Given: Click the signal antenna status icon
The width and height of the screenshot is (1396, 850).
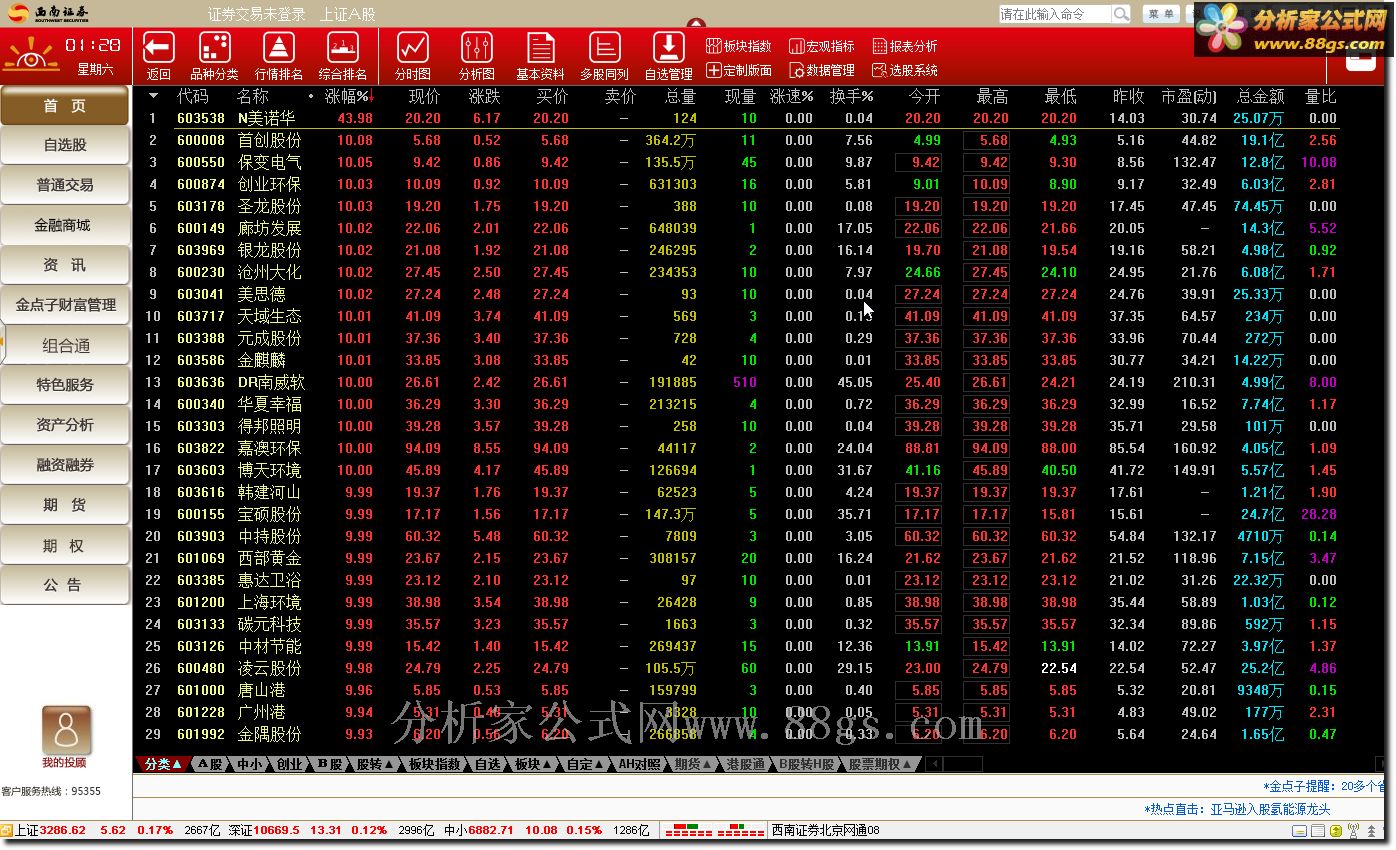Looking at the screenshot, I should (x=1353, y=830).
